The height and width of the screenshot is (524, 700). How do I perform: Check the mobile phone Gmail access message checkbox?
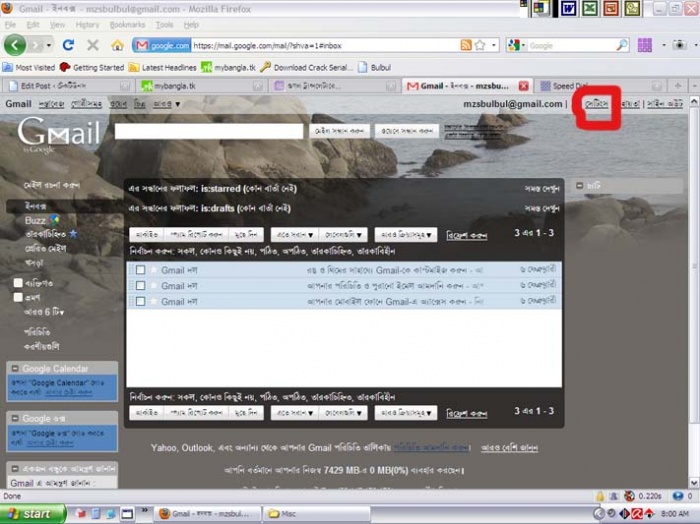coord(141,301)
